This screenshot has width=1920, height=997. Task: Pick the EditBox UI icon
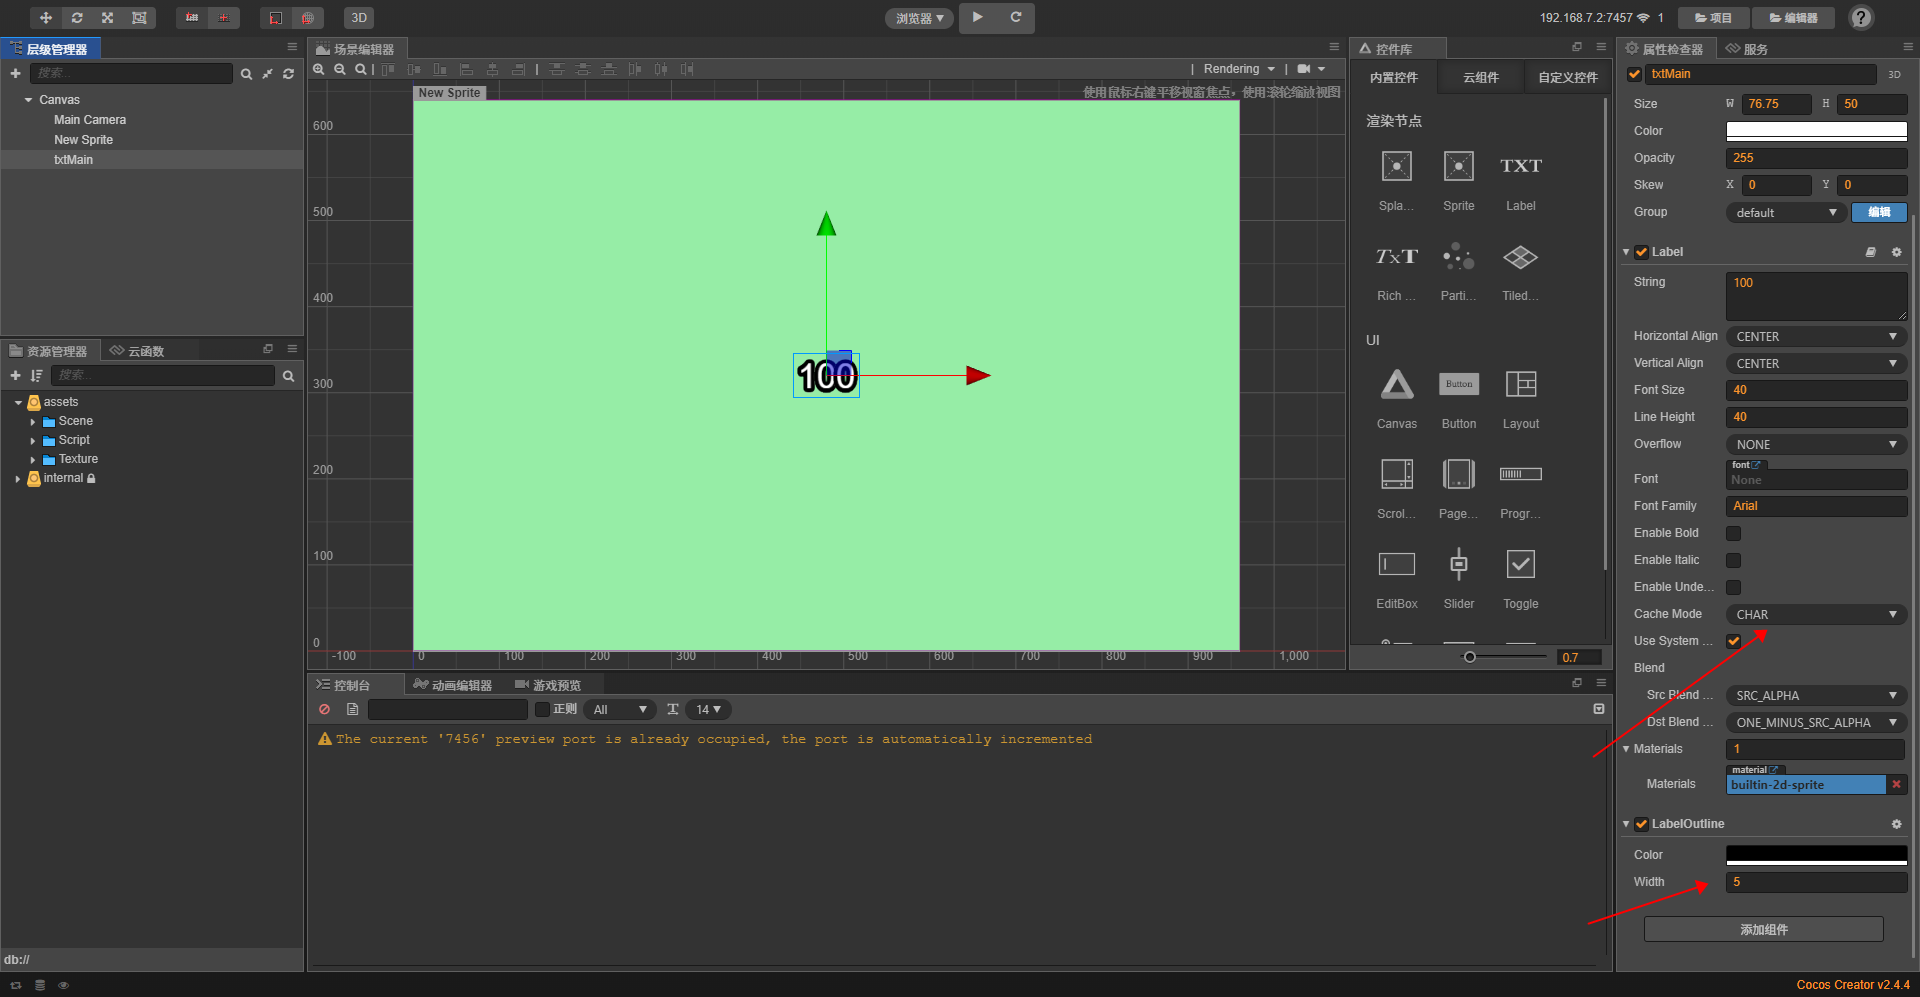1397,564
